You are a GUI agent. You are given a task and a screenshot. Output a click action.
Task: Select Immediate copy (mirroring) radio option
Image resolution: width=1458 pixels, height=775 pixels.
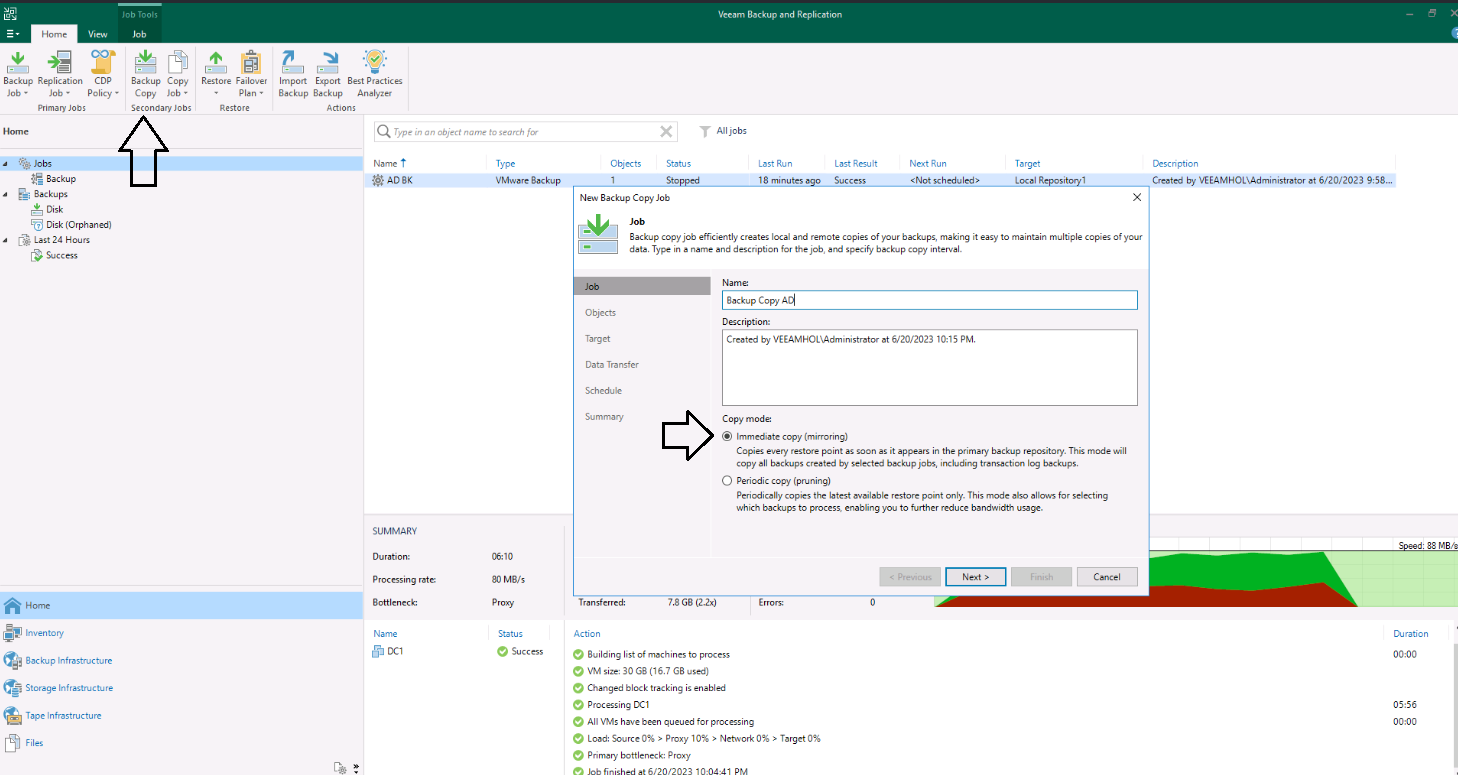point(727,437)
